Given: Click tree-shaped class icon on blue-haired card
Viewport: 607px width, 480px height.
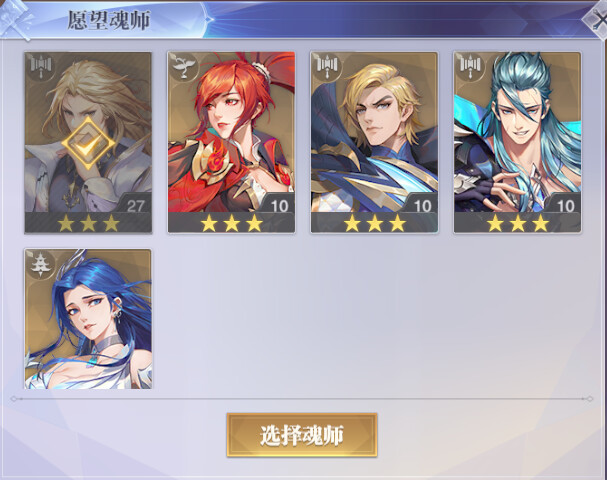Looking at the screenshot, I should pos(40,264).
